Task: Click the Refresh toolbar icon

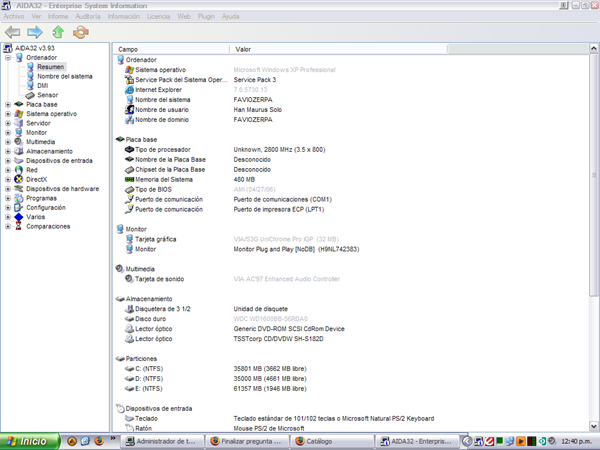Action: pos(81,32)
